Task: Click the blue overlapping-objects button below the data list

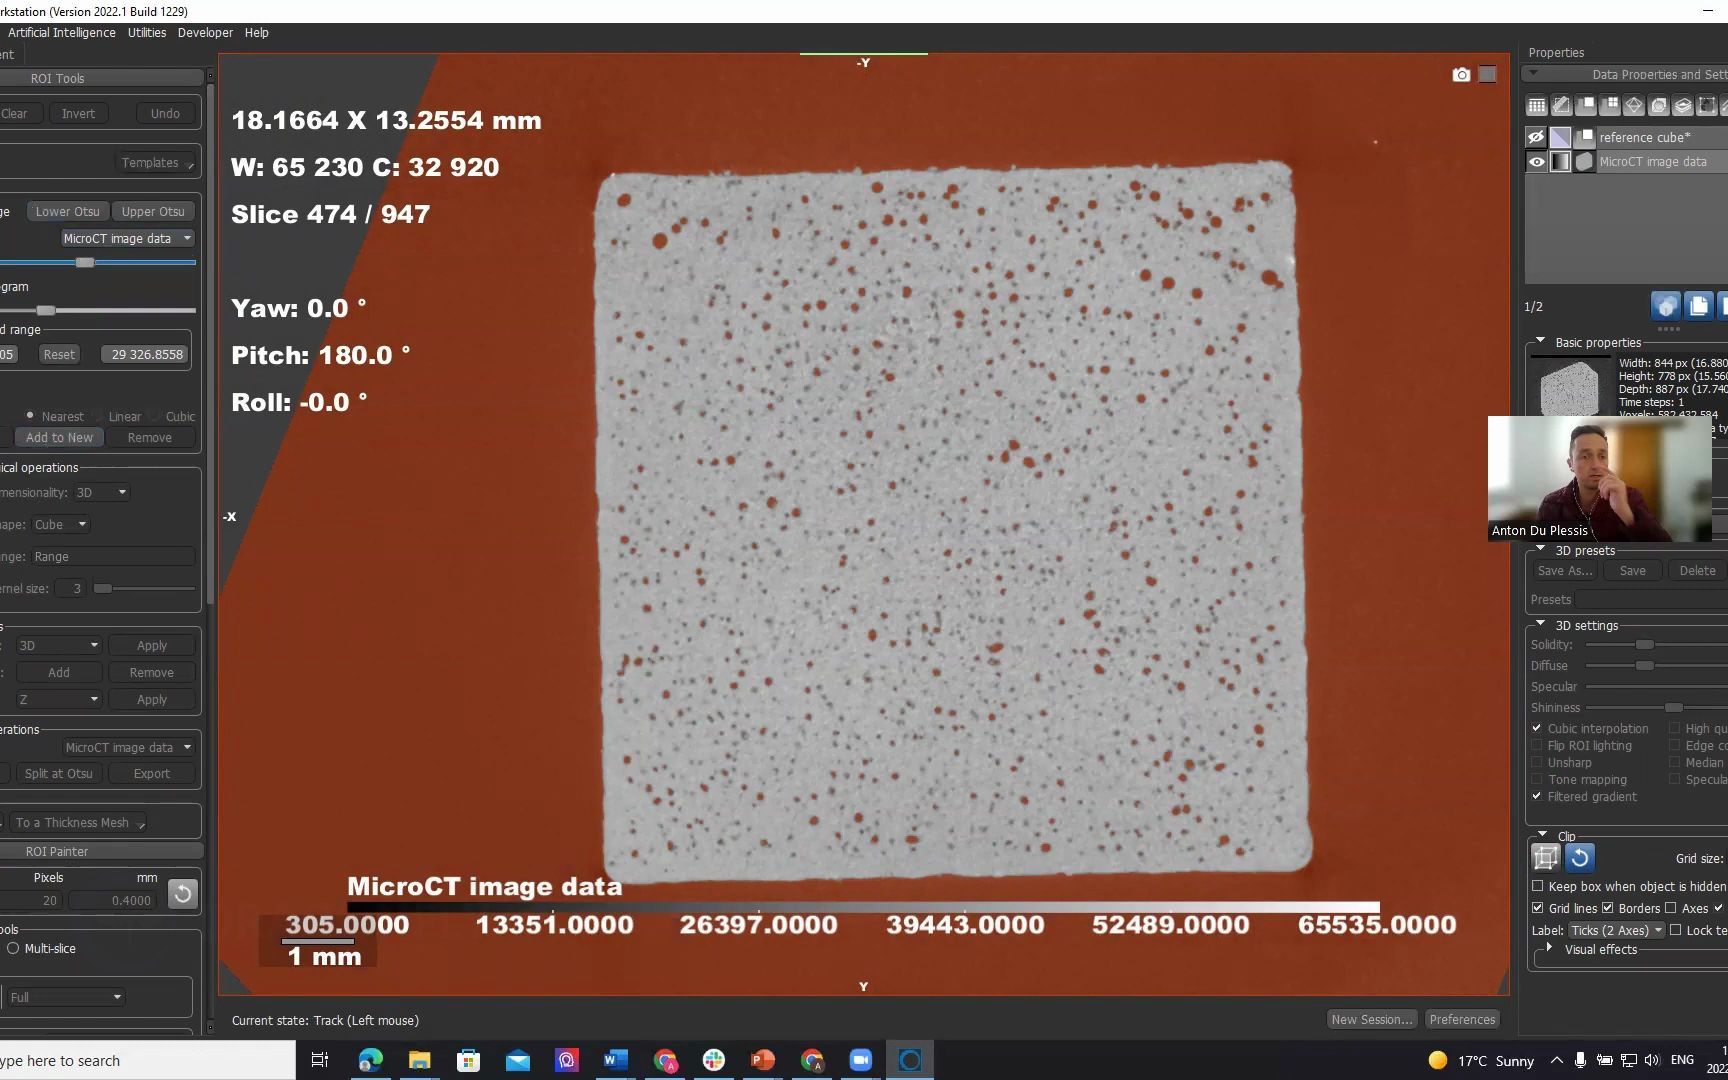Action: pyautogui.click(x=1666, y=306)
